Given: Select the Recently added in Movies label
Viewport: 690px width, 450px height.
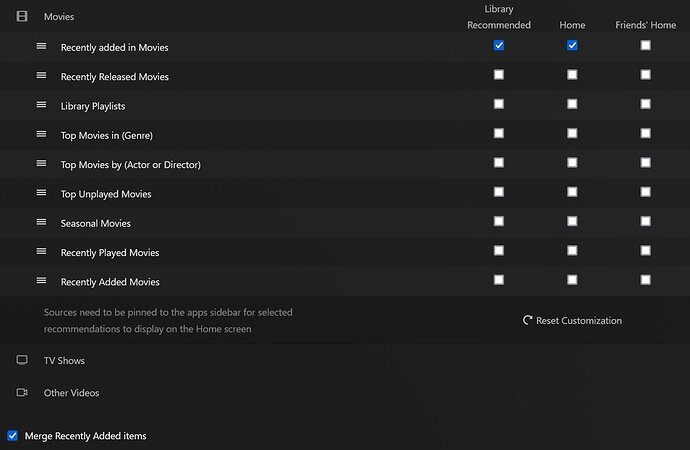Looking at the screenshot, I should 114,48.
